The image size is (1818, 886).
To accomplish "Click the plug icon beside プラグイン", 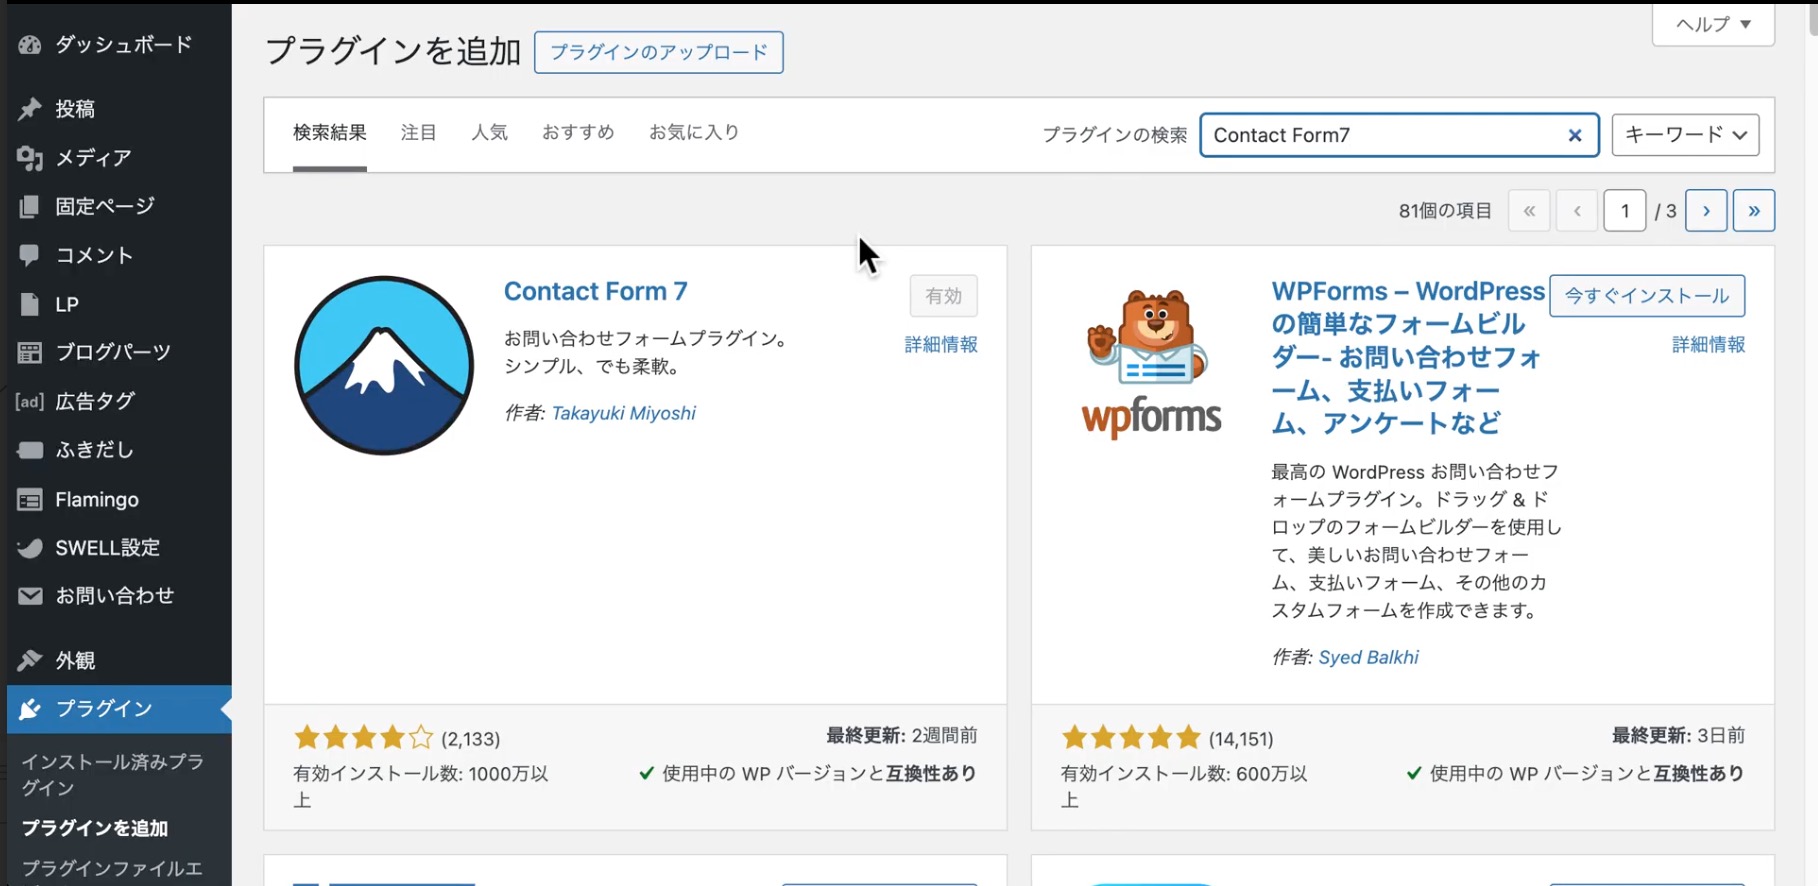I will [x=30, y=709].
